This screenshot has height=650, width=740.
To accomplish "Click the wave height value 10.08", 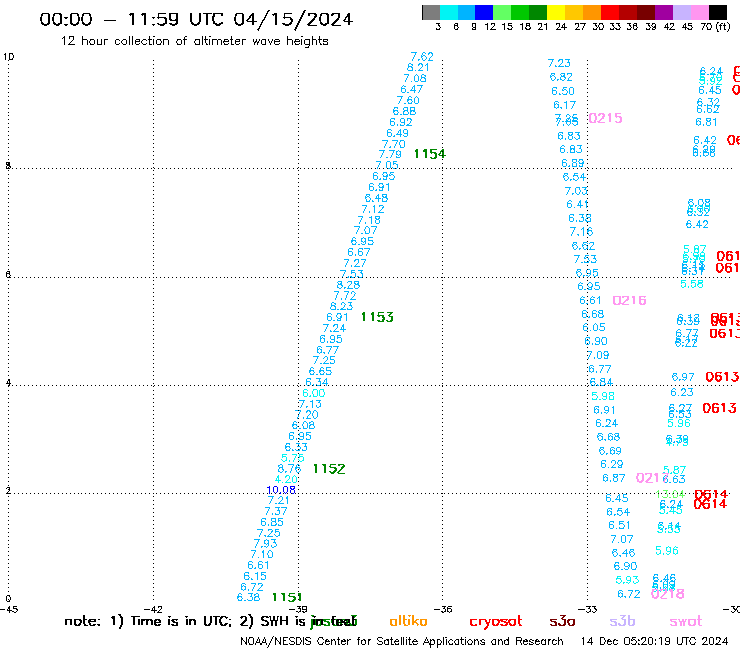I will pyautogui.click(x=281, y=490).
